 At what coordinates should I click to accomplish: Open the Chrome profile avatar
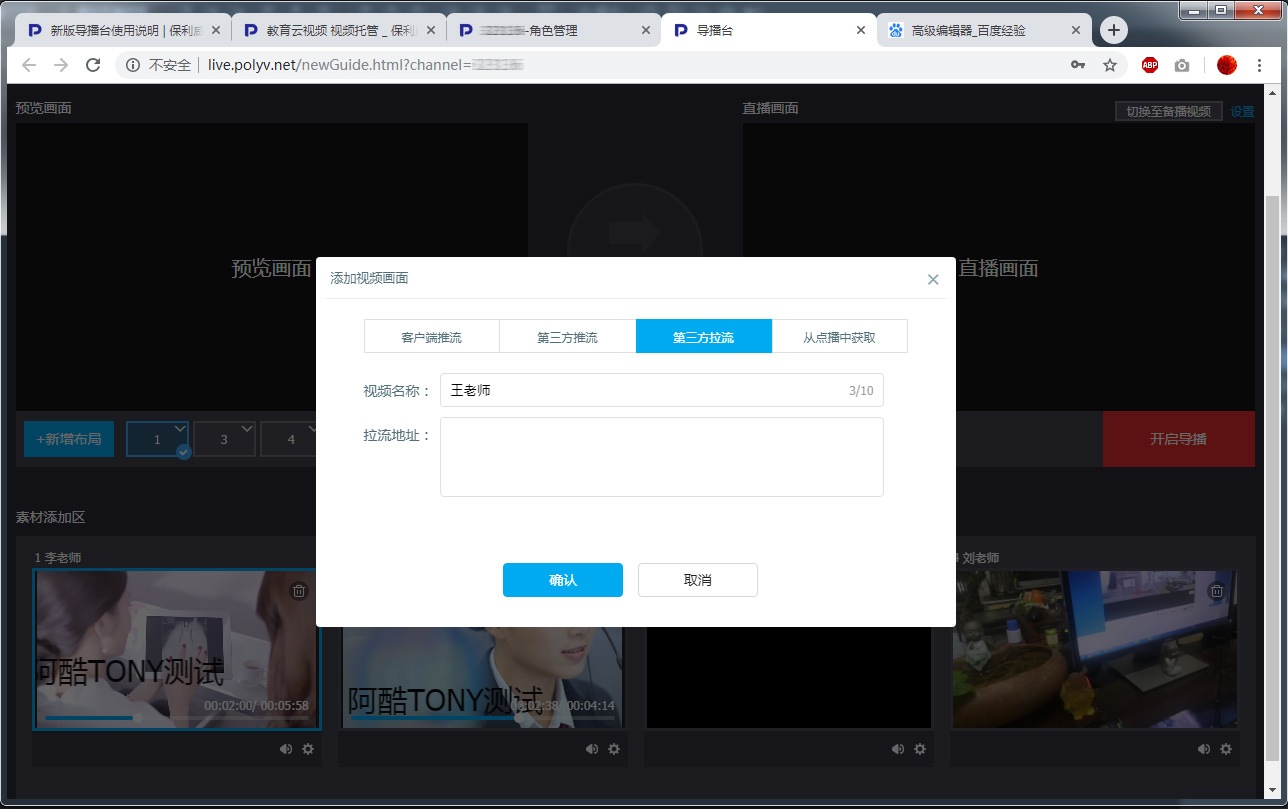tap(1227, 65)
